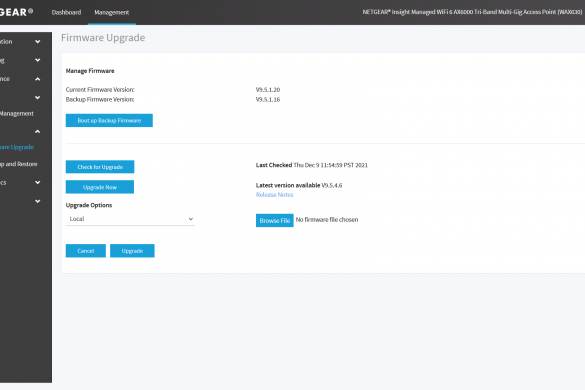Expand the chevron just above the Management entry
The width and height of the screenshot is (585, 390).
click(x=37, y=98)
